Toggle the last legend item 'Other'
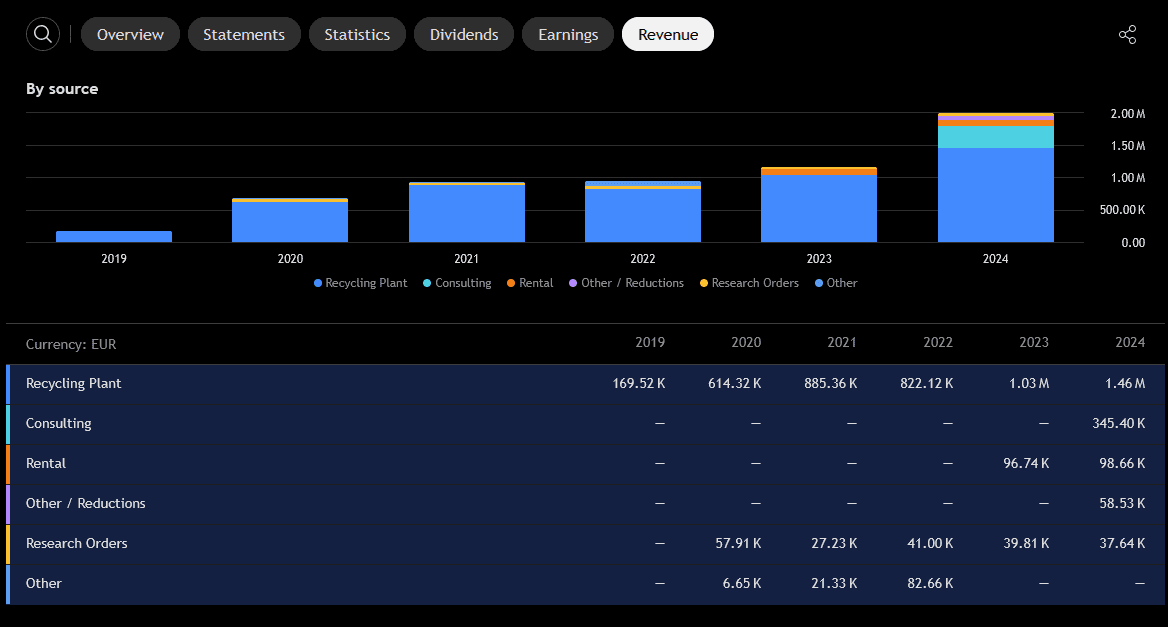The width and height of the screenshot is (1168, 627). (x=837, y=283)
